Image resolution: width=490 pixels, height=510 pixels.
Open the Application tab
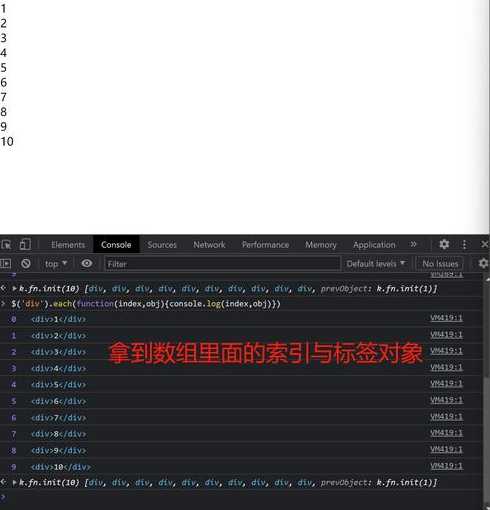click(x=374, y=245)
